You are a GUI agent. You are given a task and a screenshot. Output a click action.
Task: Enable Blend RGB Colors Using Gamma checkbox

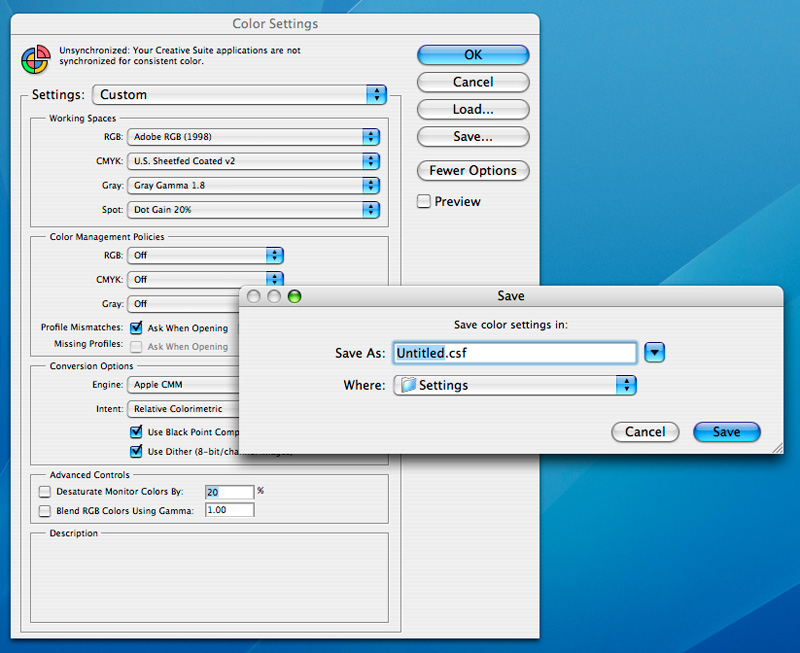coord(45,511)
